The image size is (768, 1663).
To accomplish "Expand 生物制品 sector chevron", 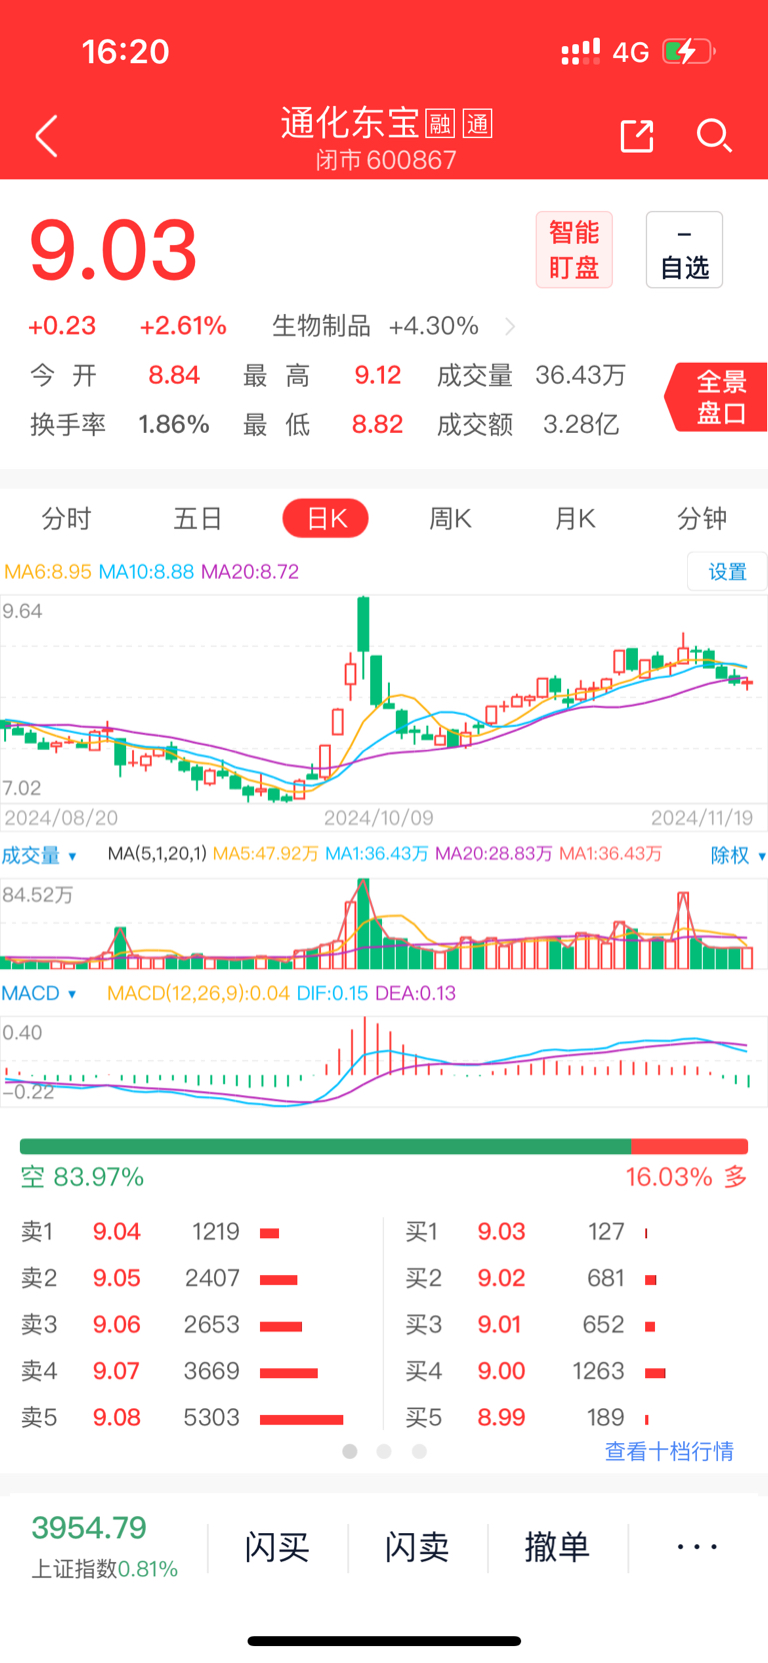I will pyautogui.click(x=510, y=326).
